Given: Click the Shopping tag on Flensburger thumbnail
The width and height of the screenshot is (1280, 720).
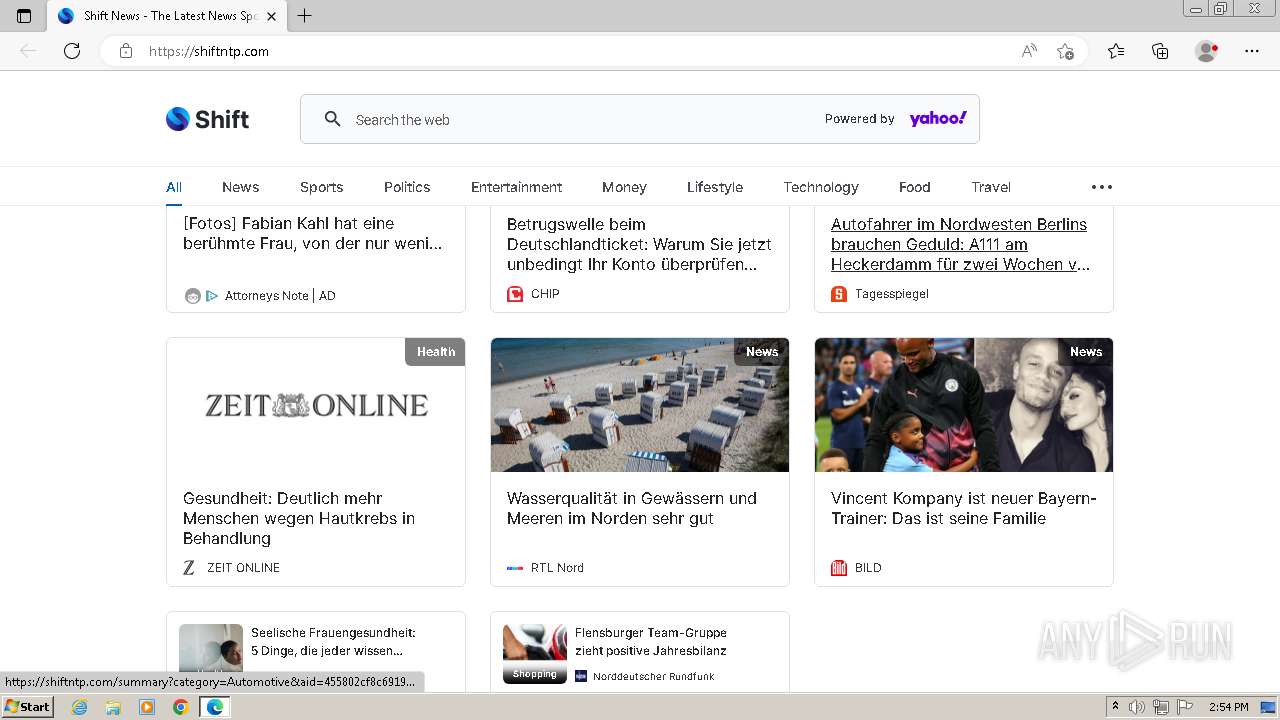Looking at the screenshot, I should click(x=535, y=674).
